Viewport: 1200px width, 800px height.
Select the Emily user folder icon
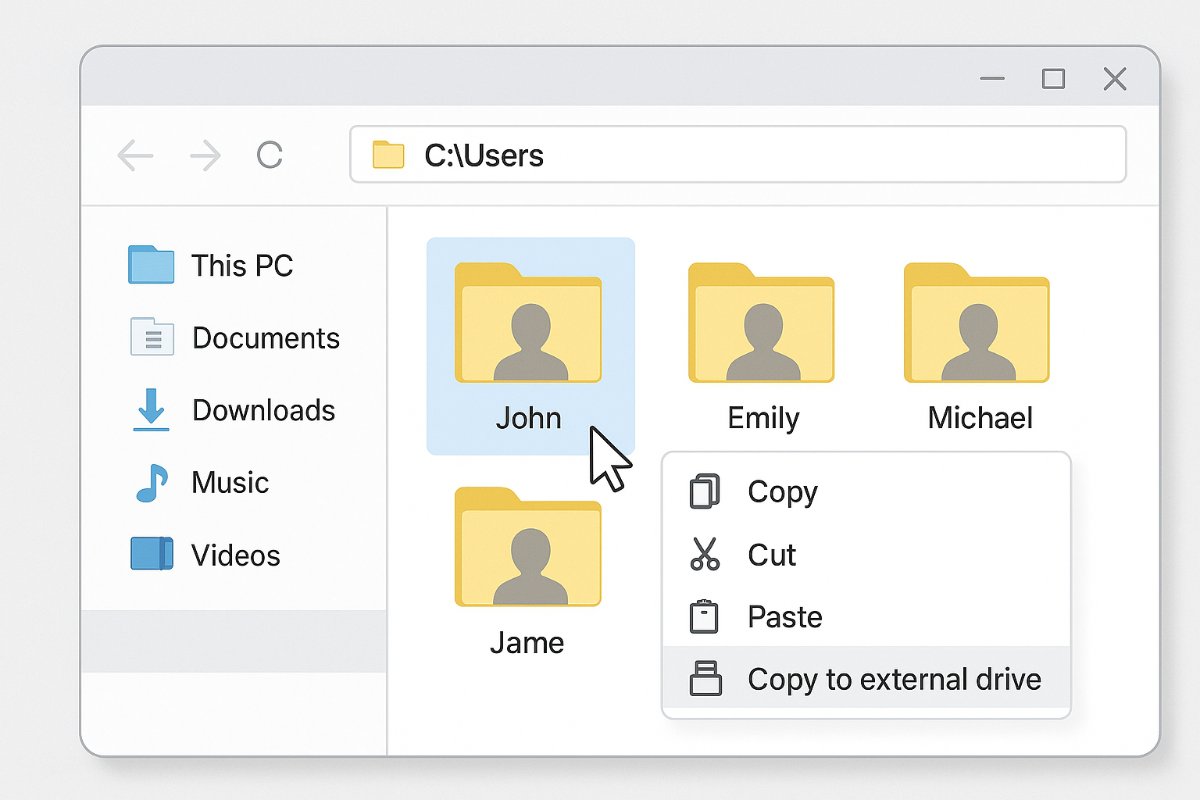coord(761,323)
